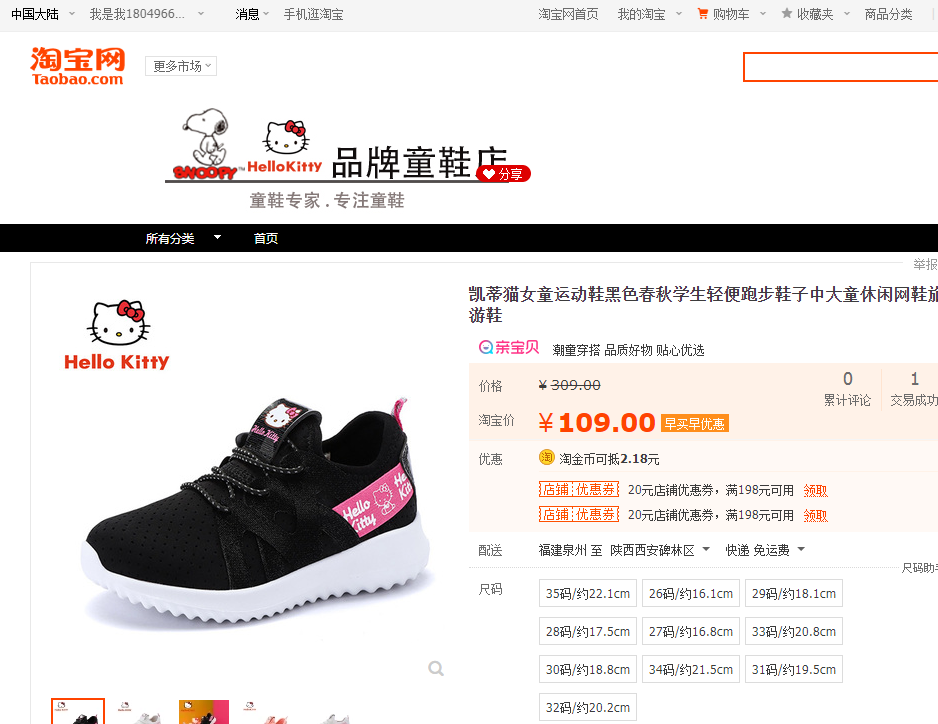Open the 消息 menu
The image size is (938, 724).
(x=252, y=14)
